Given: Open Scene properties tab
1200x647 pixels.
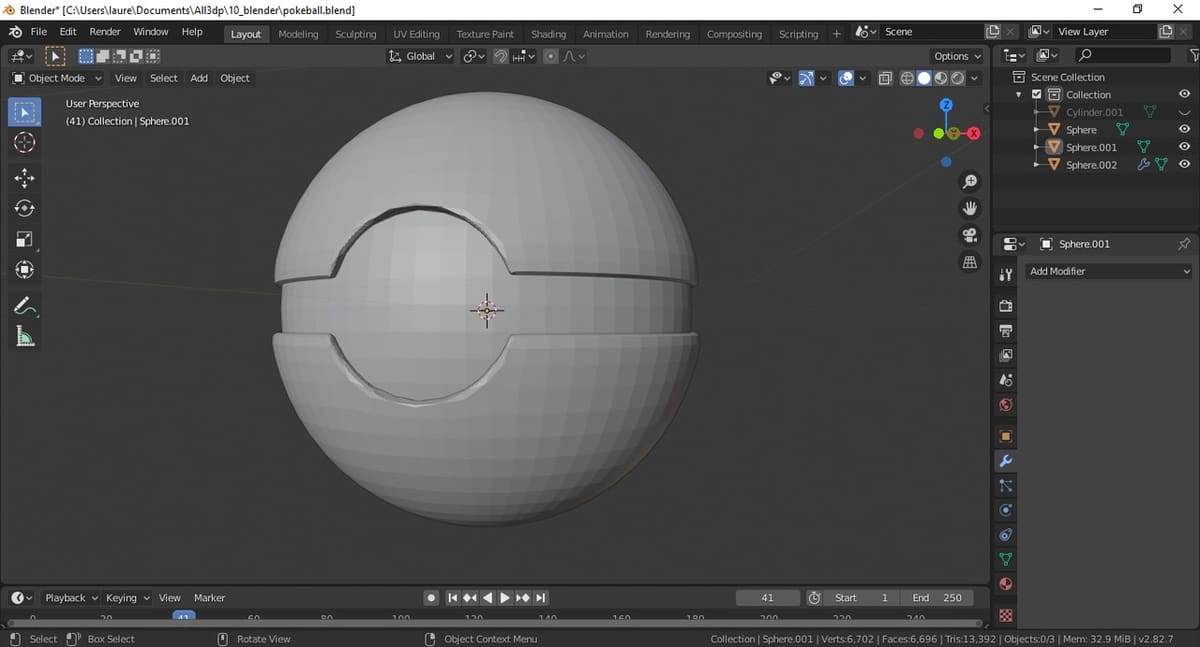Looking at the screenshot, I should (x=1006, y=380).
